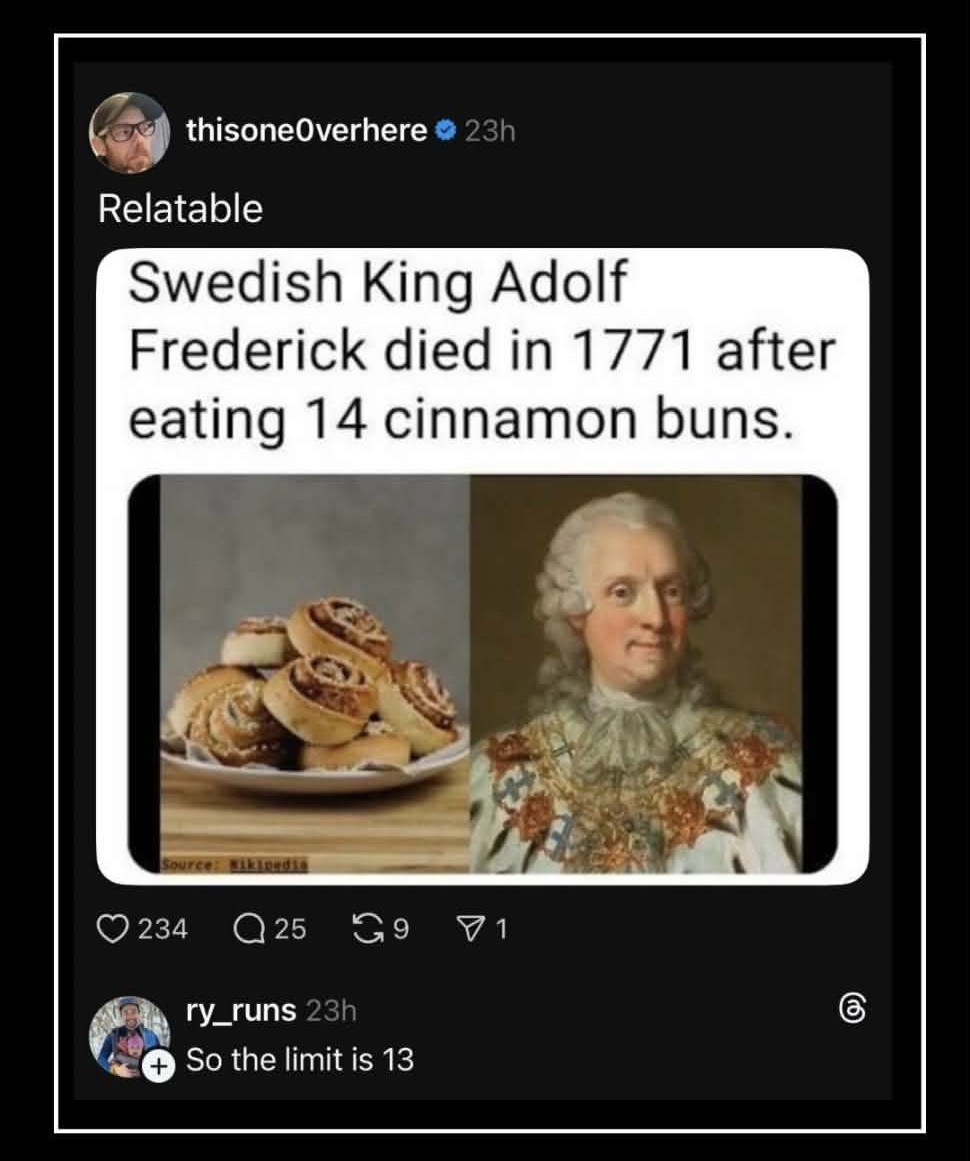The image size is (970, 1161).
Task: Click the "Relatable" caption text
Action: (180, 208)
